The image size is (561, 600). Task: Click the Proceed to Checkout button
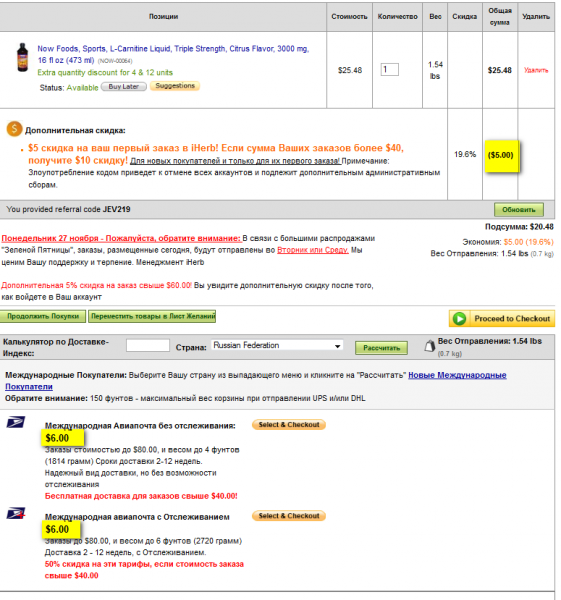pos(502,318)
